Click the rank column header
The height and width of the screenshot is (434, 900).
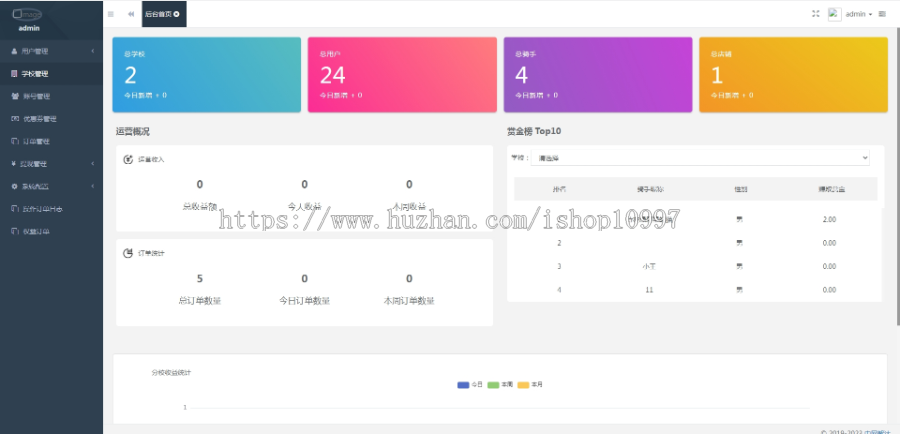(x=559, y=189)
